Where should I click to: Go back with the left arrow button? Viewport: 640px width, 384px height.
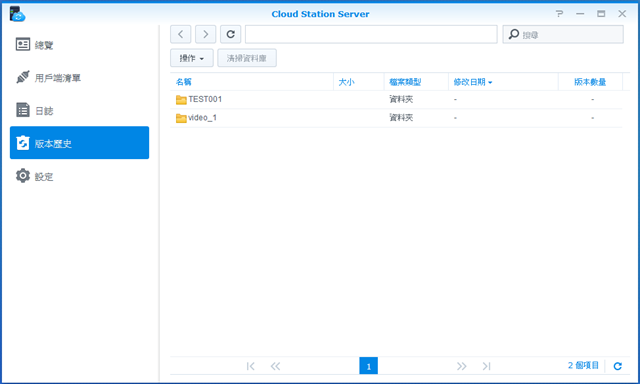pyautogui.click(x=180, y=34)
